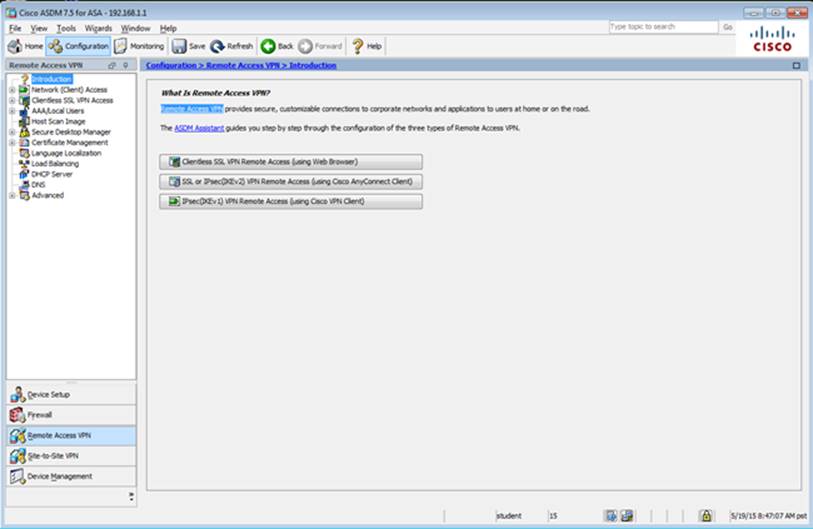Open the Monitoring view from toolbar
Image resolution: width=813 pixels, height=529 pixels.
[139, 46]
